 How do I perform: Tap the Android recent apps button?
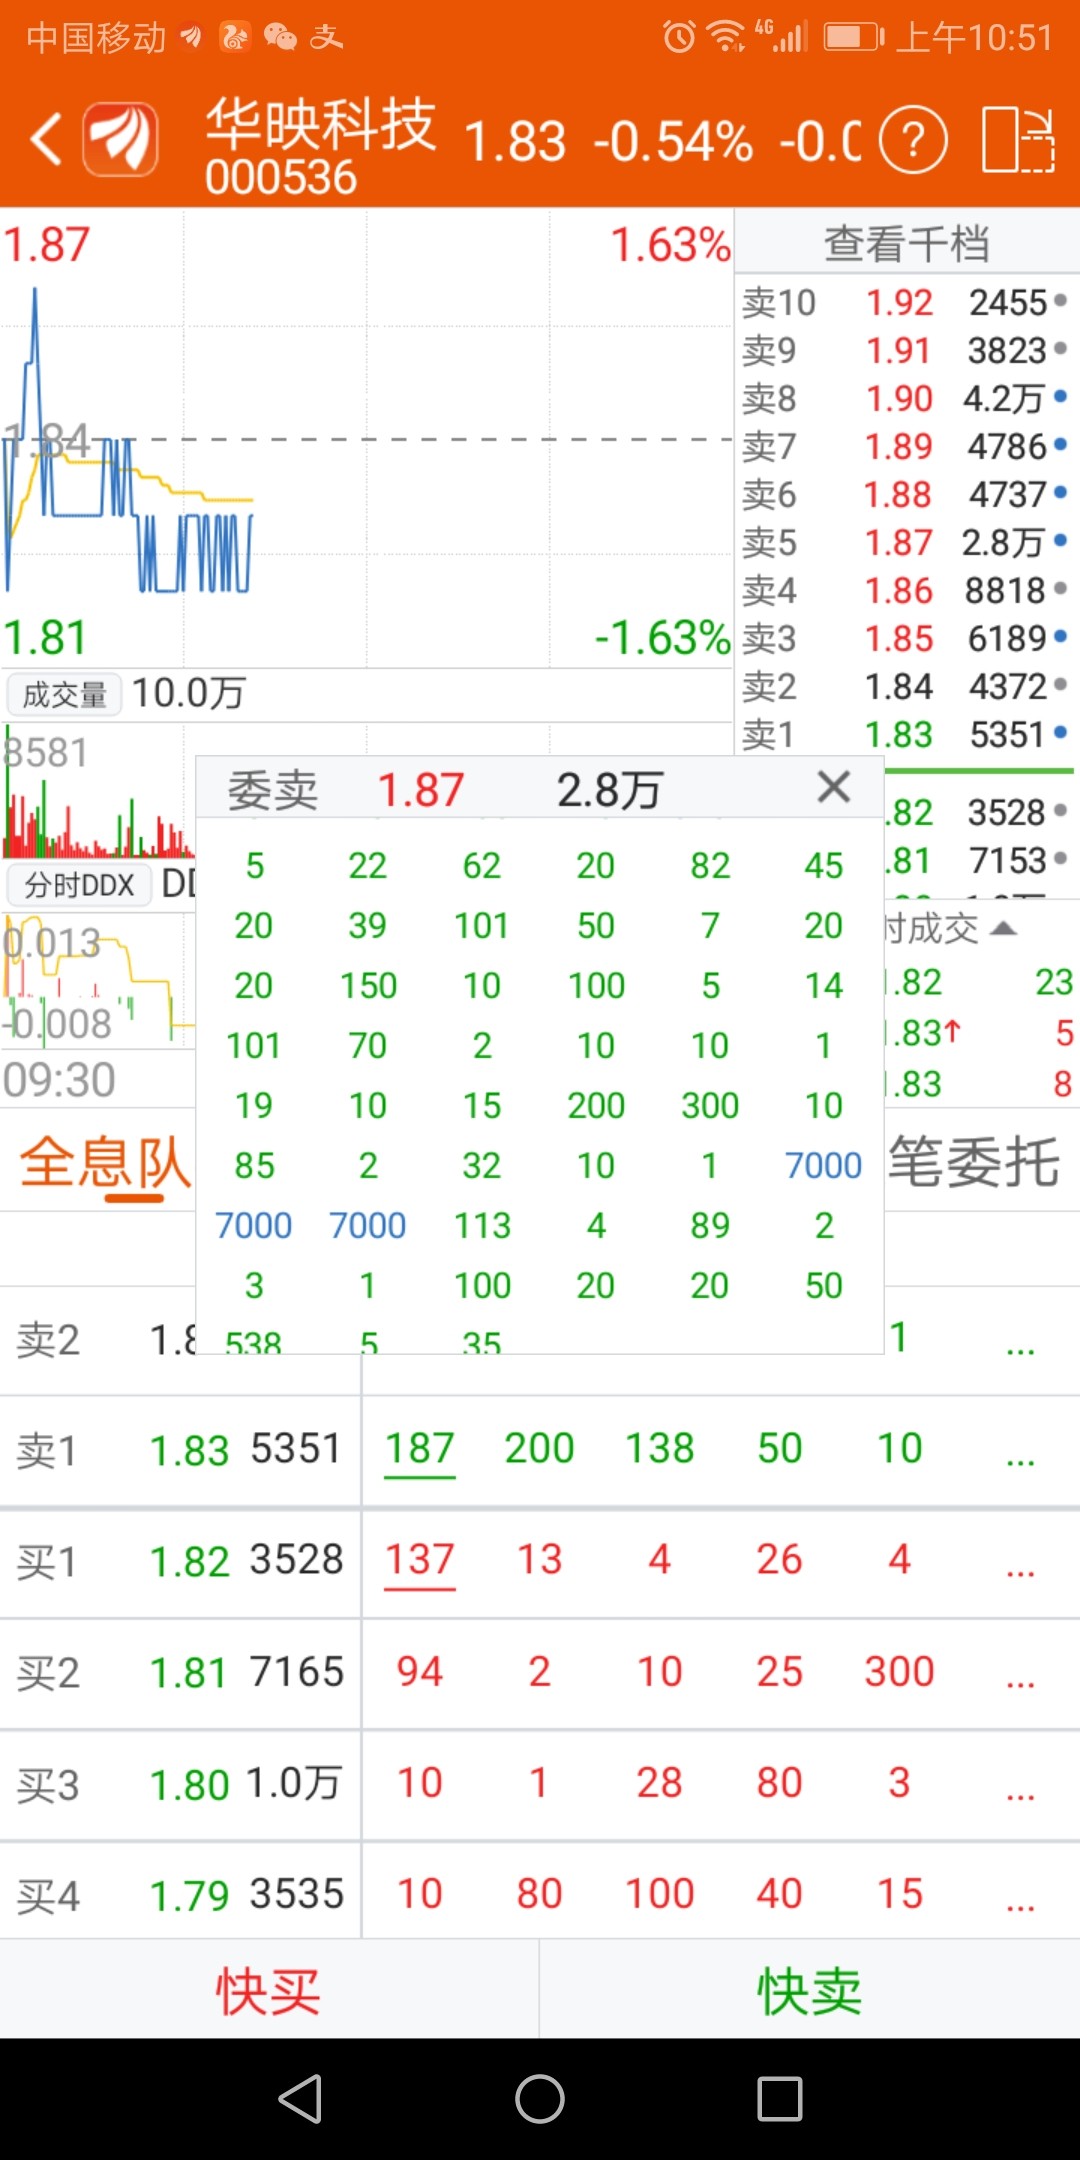click(780, 2098)
